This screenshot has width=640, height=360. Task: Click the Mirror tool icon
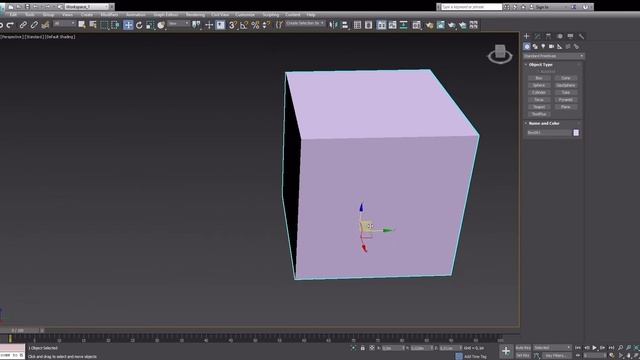333,25
